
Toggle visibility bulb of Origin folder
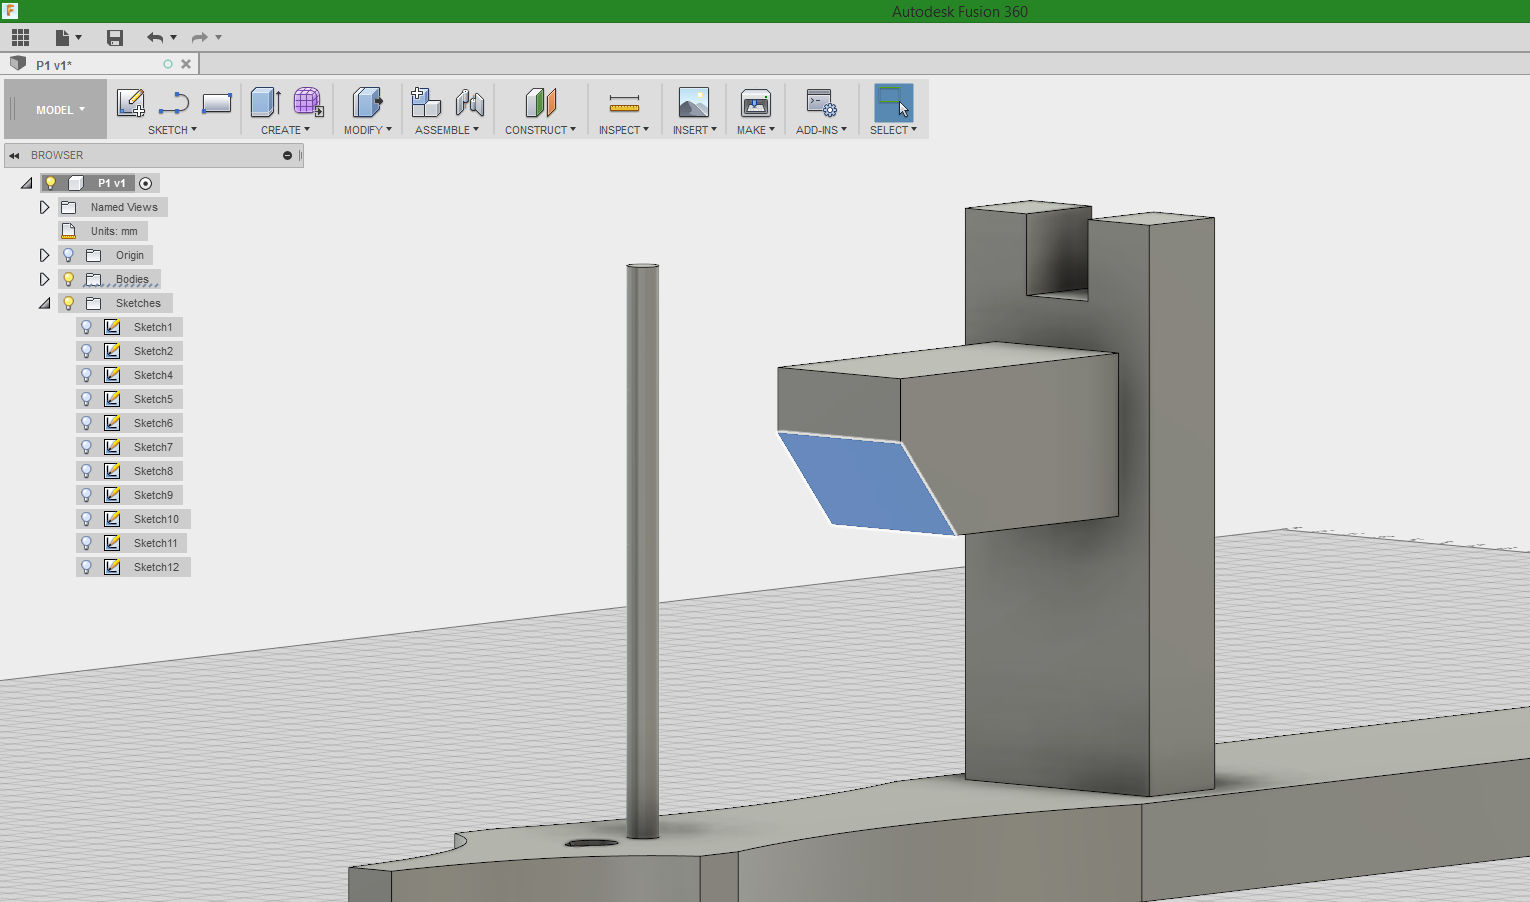[69, 255]
